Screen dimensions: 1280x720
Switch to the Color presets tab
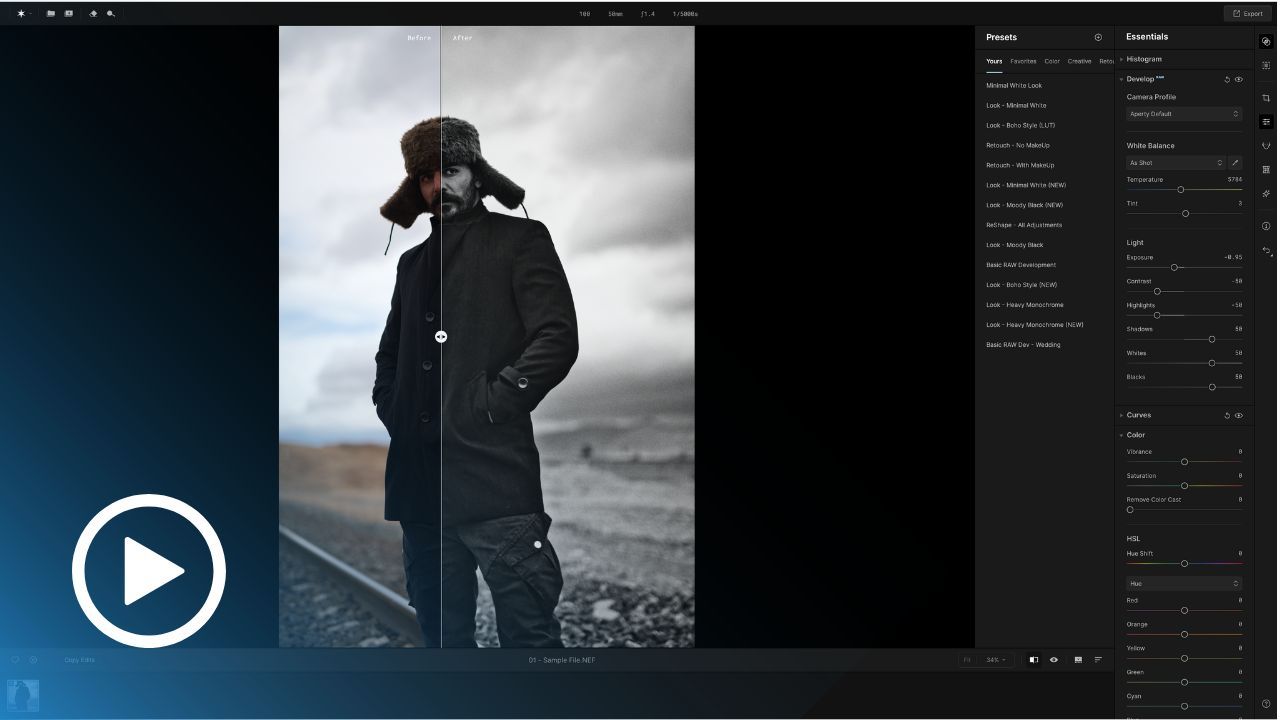tap(1052, 61)
